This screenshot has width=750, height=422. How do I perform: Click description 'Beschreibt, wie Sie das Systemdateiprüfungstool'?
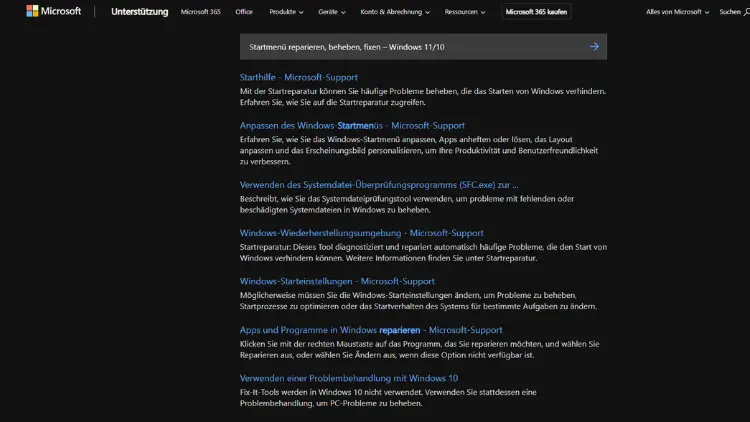click(x=407, y=204)
